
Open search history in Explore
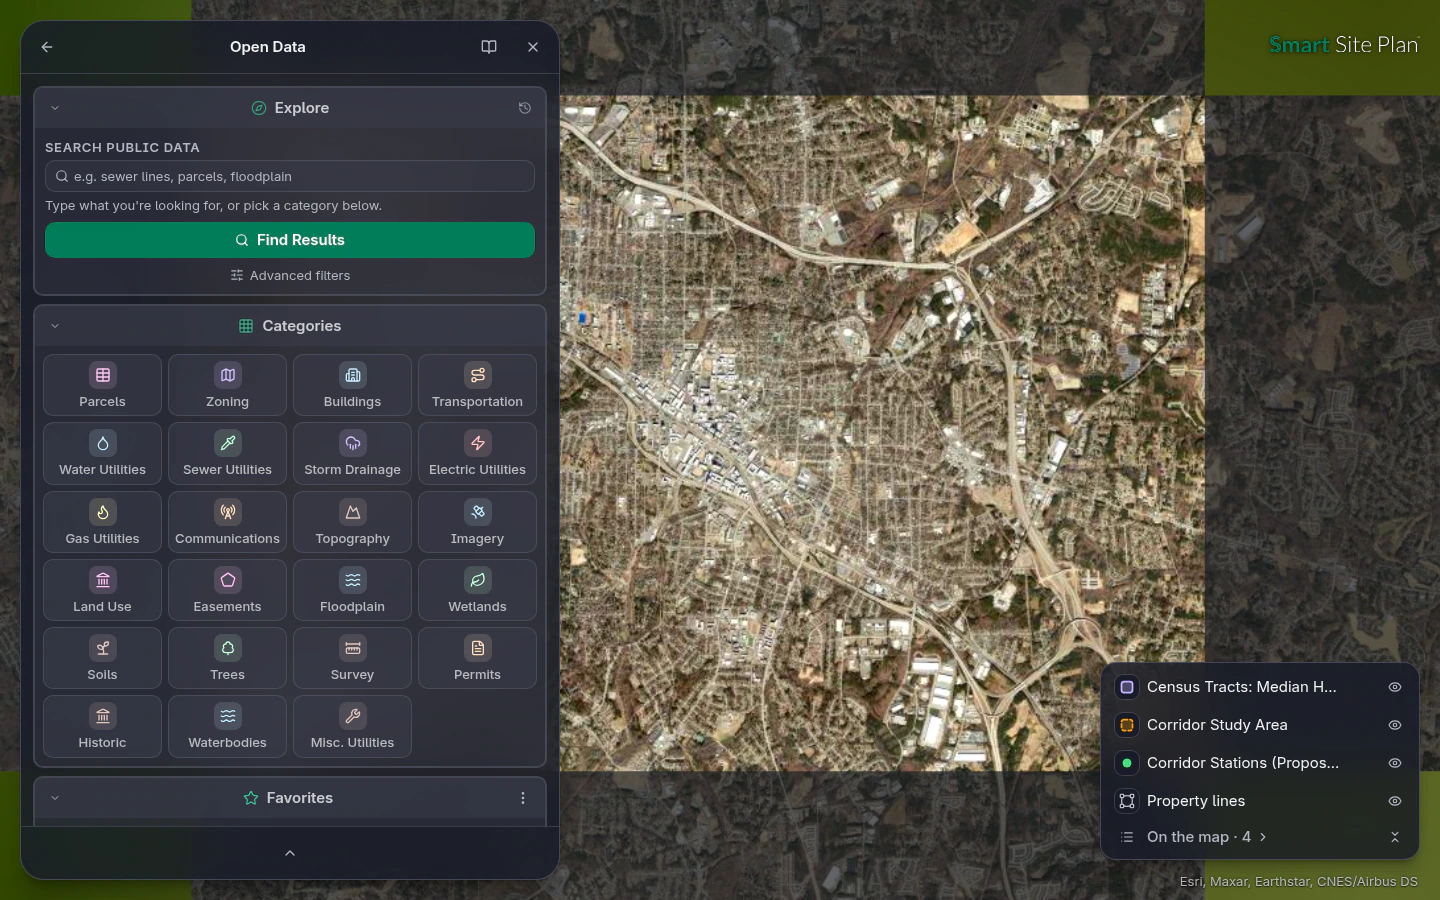[525, 108]
